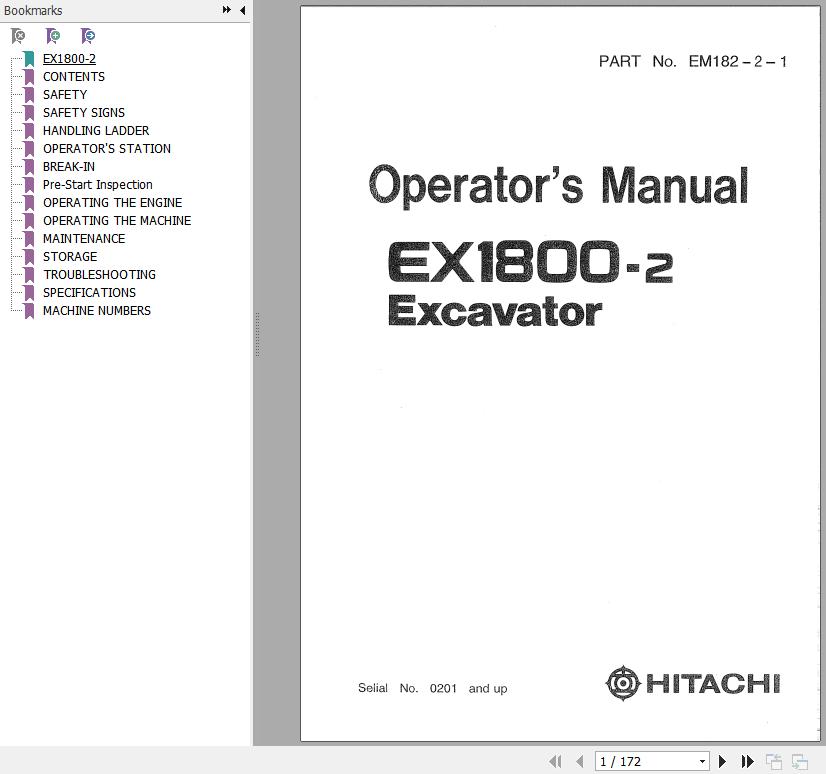Click bookmark icon beside MAINTENANCE
Image resolution: width=826 pixels, height=774 pixels.
29,239
